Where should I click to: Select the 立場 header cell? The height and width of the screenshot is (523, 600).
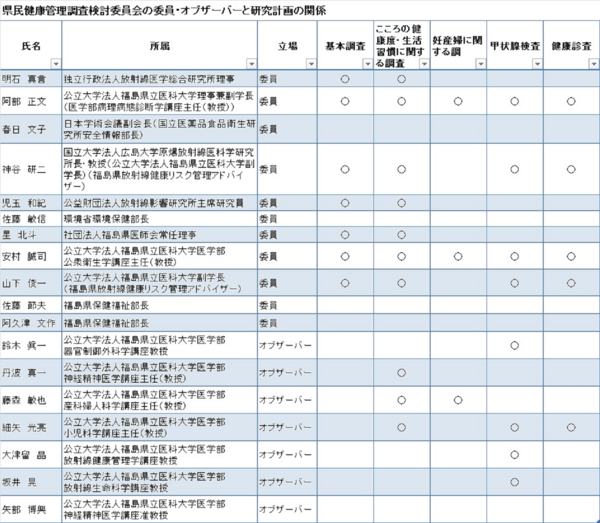pyautogui.click(x=287, y=45)
